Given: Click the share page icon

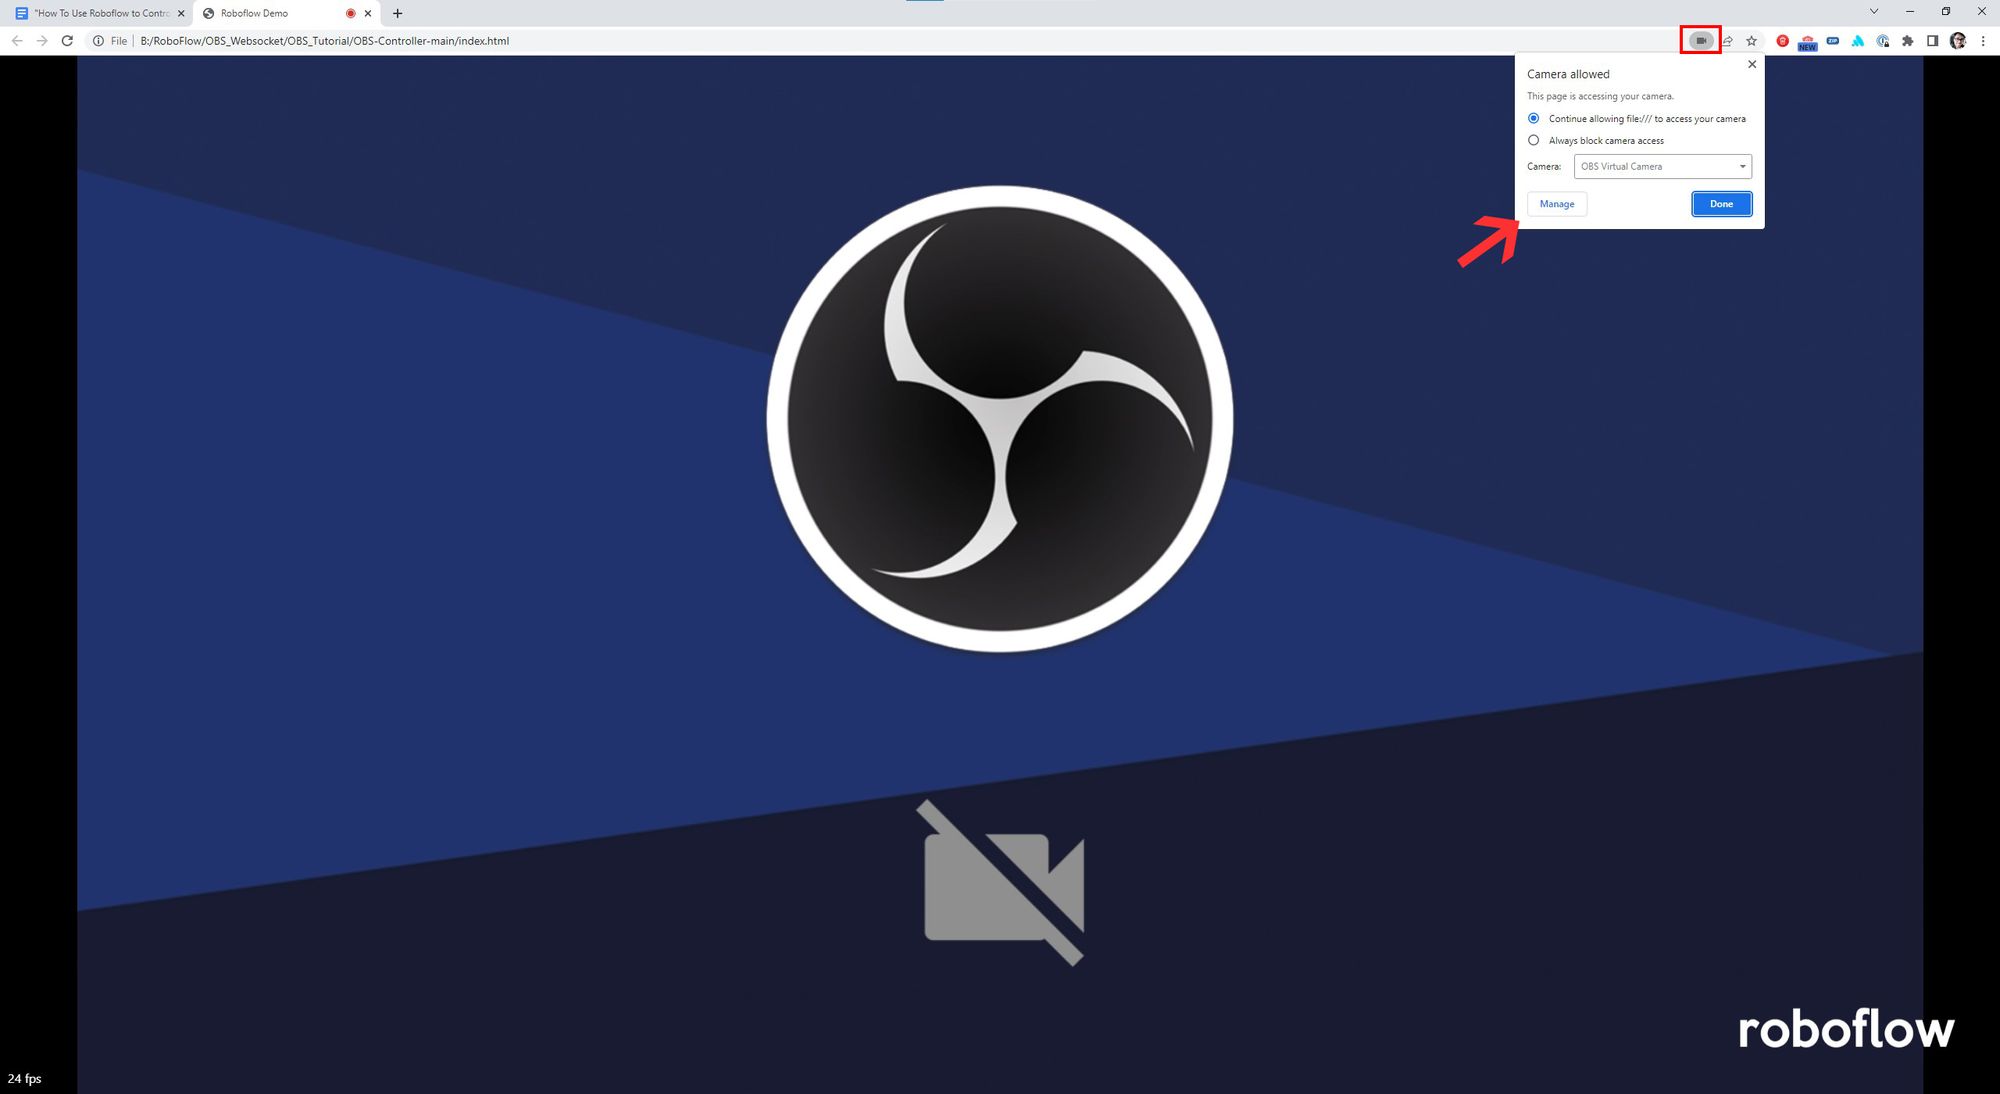Looking at the screenshot, I should point(1727,41).
